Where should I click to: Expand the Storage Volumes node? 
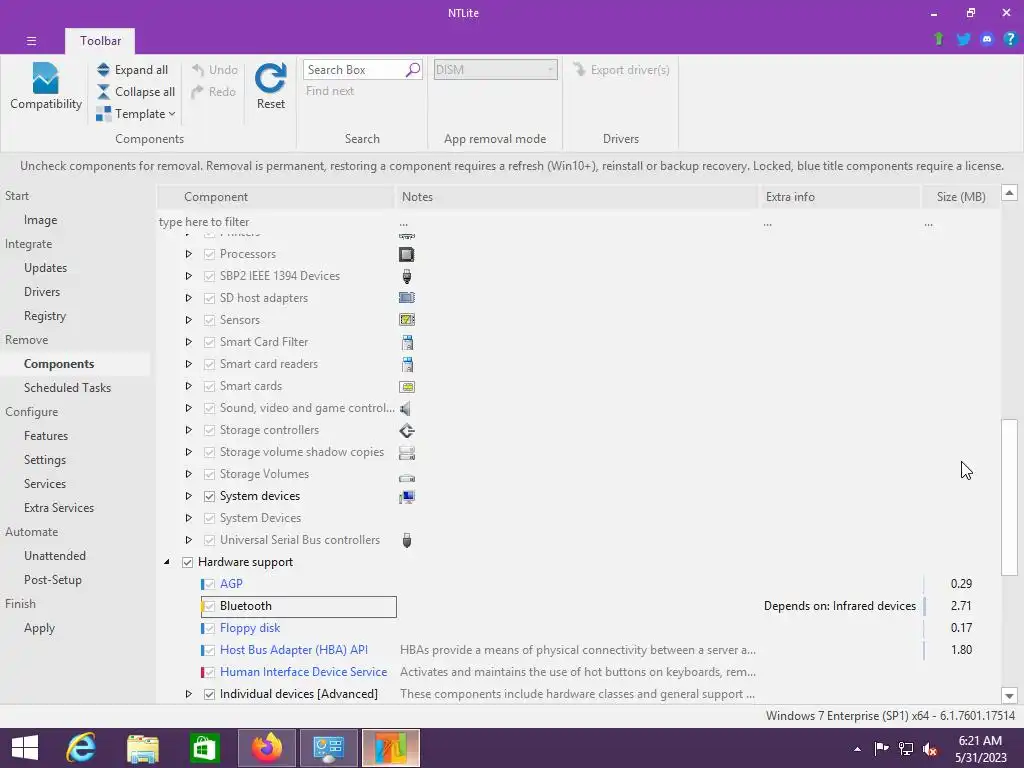(x=188, y=474)
